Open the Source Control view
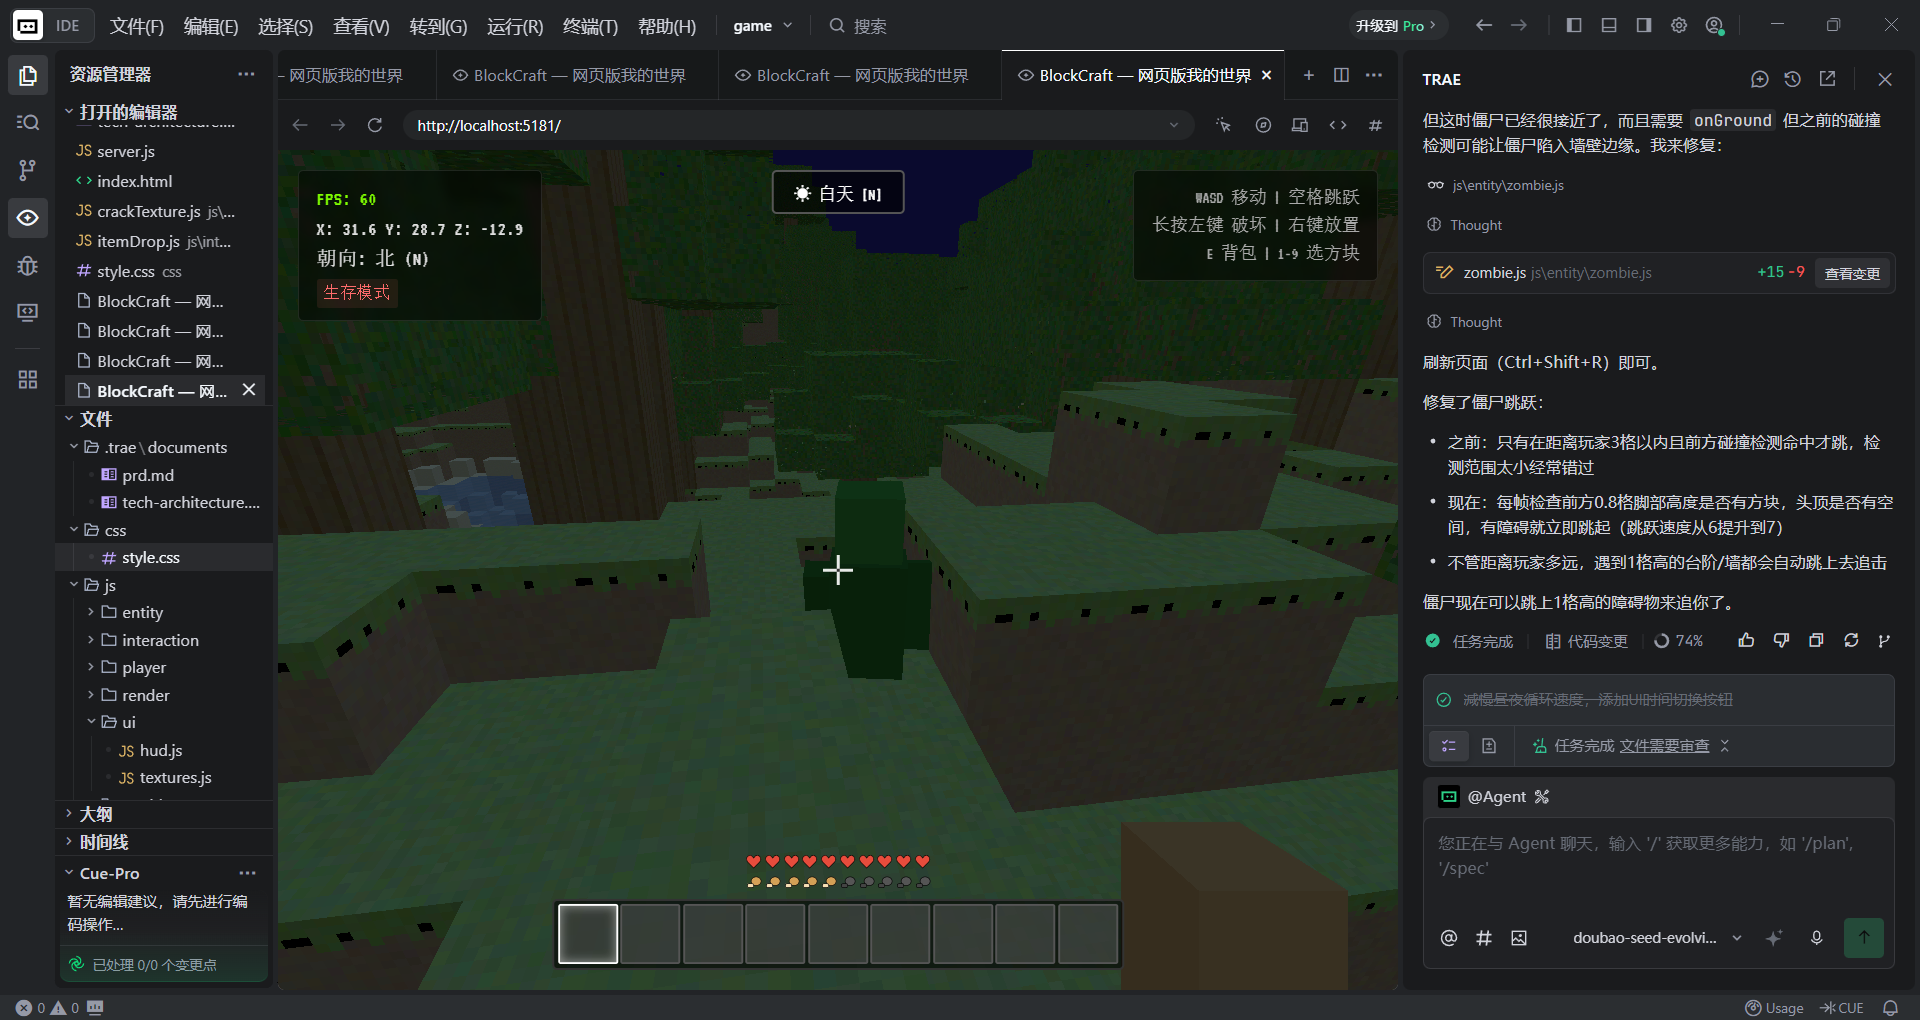 [28, 170]
